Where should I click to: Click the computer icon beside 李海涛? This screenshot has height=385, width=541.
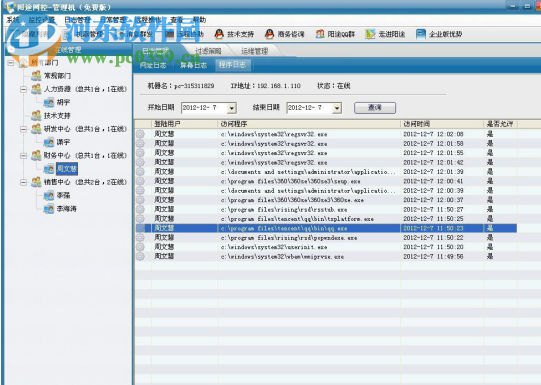coord(49,208)
